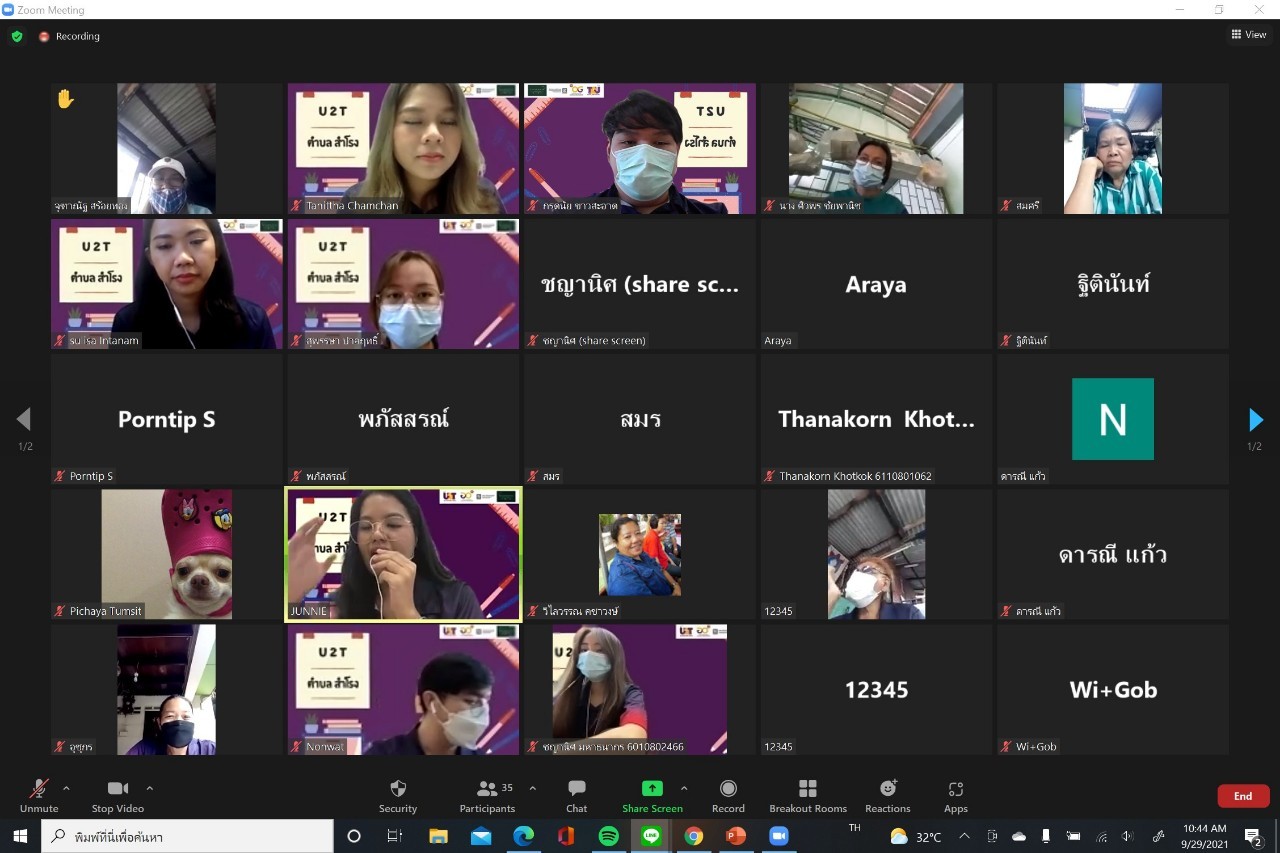Expand audio options arrow beside Unmute
1280x853 pixels.
click(x=66, y=788)
